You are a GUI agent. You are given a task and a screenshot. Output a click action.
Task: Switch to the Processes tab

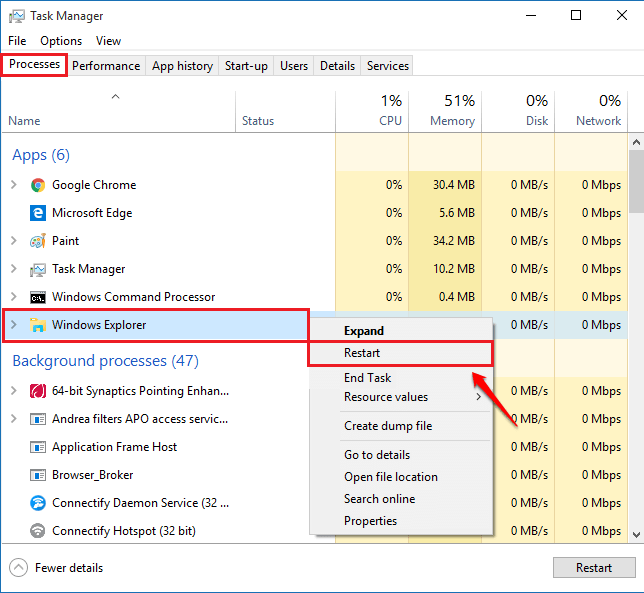(x=34, y=64)
